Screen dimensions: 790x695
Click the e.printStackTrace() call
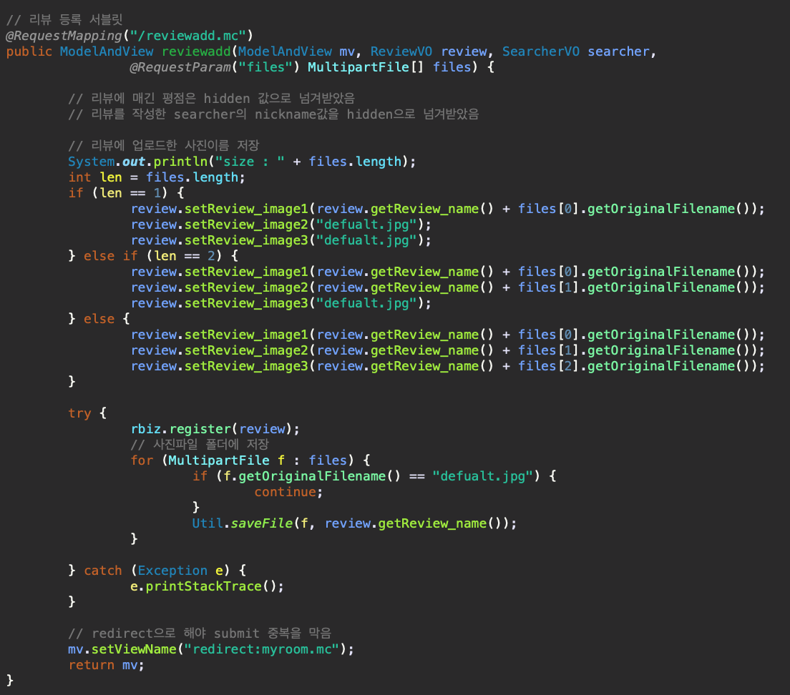pyautogui.click(x=207, y=586)
